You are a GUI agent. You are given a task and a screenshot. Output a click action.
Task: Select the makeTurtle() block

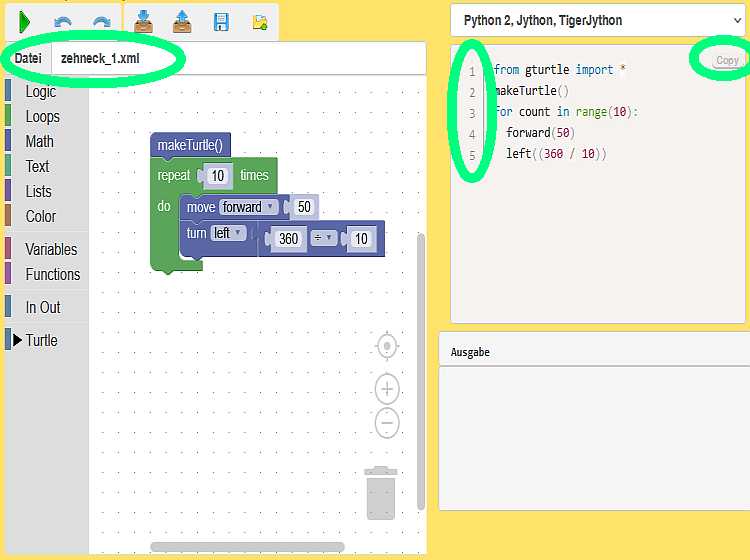click(190, 145)
